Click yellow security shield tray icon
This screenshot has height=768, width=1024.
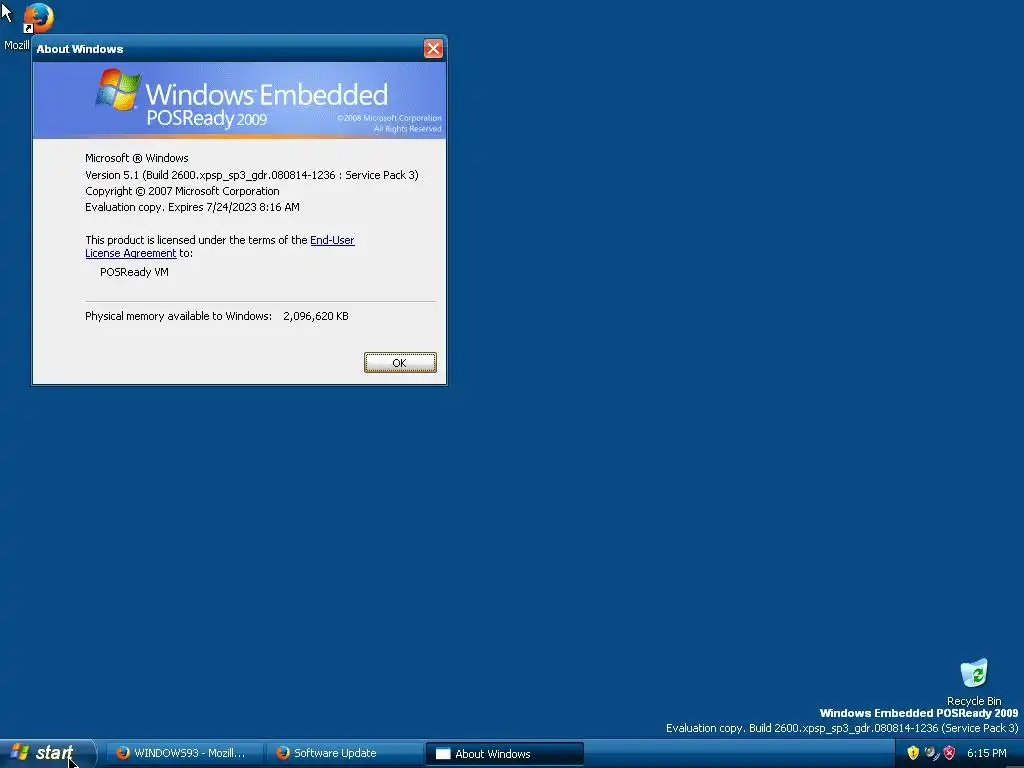[913, 753]
